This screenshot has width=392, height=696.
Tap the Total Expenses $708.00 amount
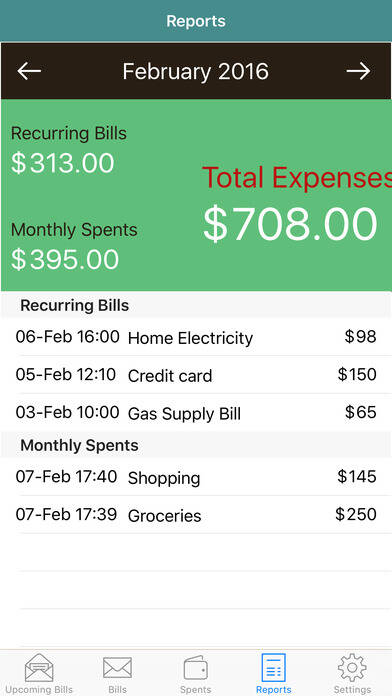click(x=290, y=224)
